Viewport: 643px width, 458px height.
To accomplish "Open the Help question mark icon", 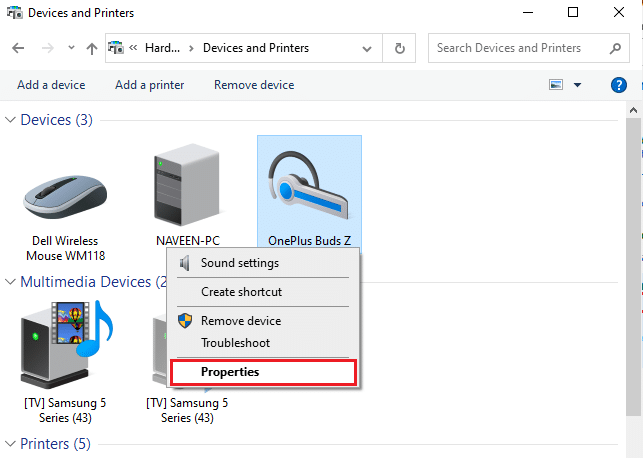I will (x=618, y=85).
